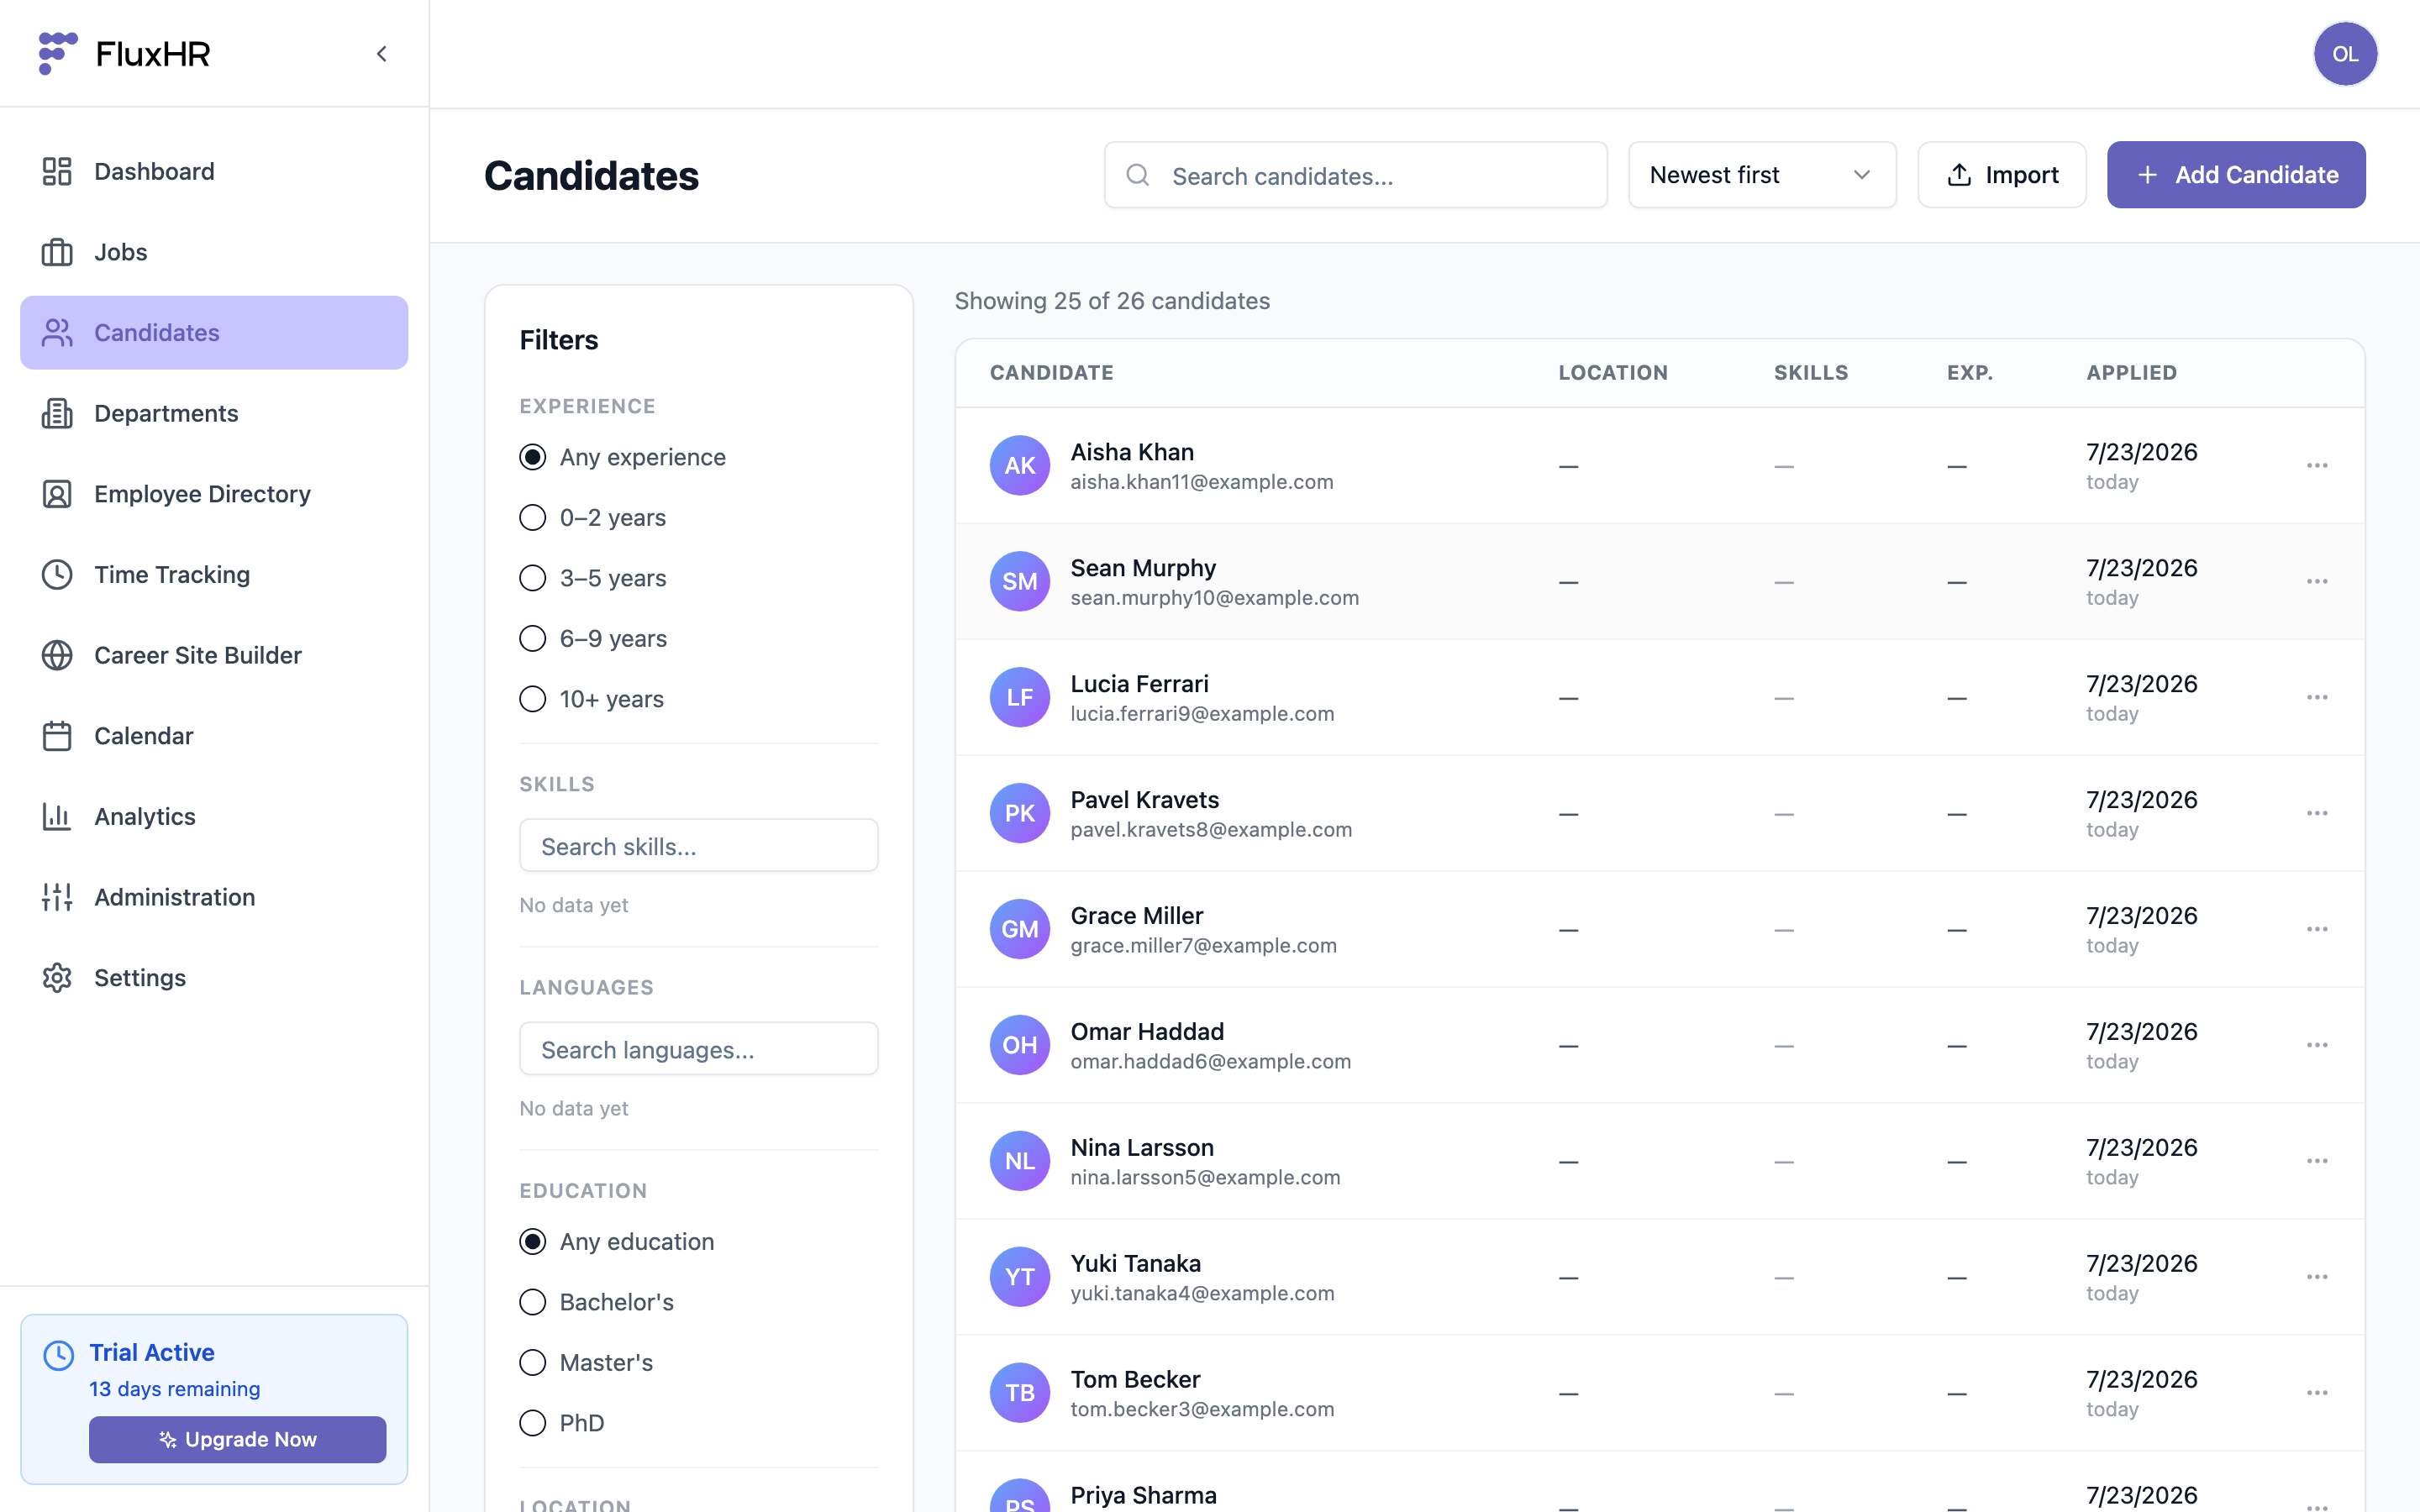Click email yuki.tanaka4@example.com

(x=1202, y=1293)
